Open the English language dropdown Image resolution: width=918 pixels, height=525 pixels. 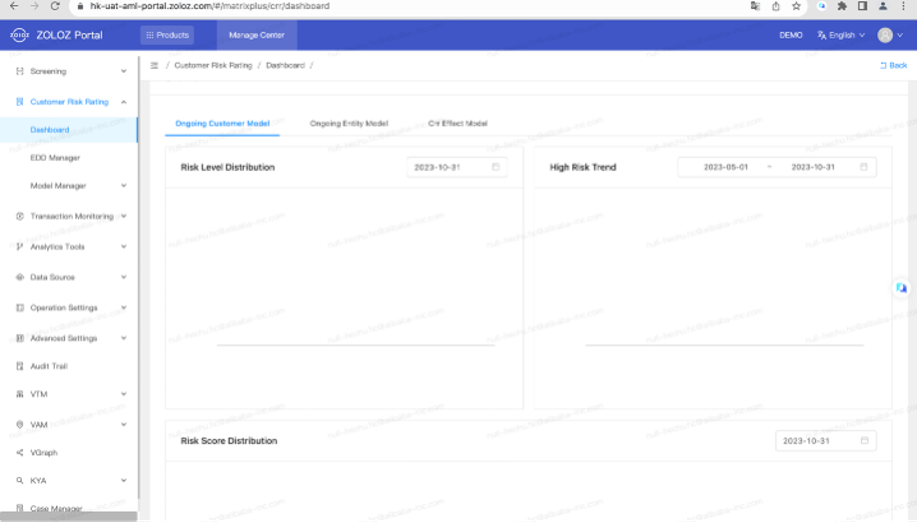(x=841, y=35)
